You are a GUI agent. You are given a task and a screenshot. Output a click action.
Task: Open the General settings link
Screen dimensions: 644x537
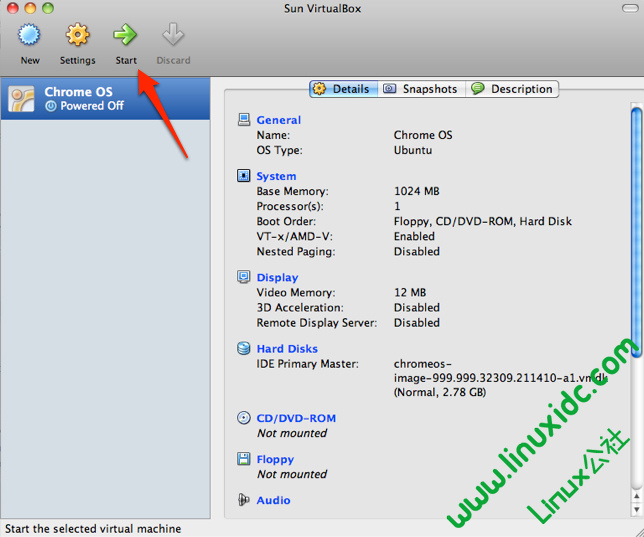point(278,120)
